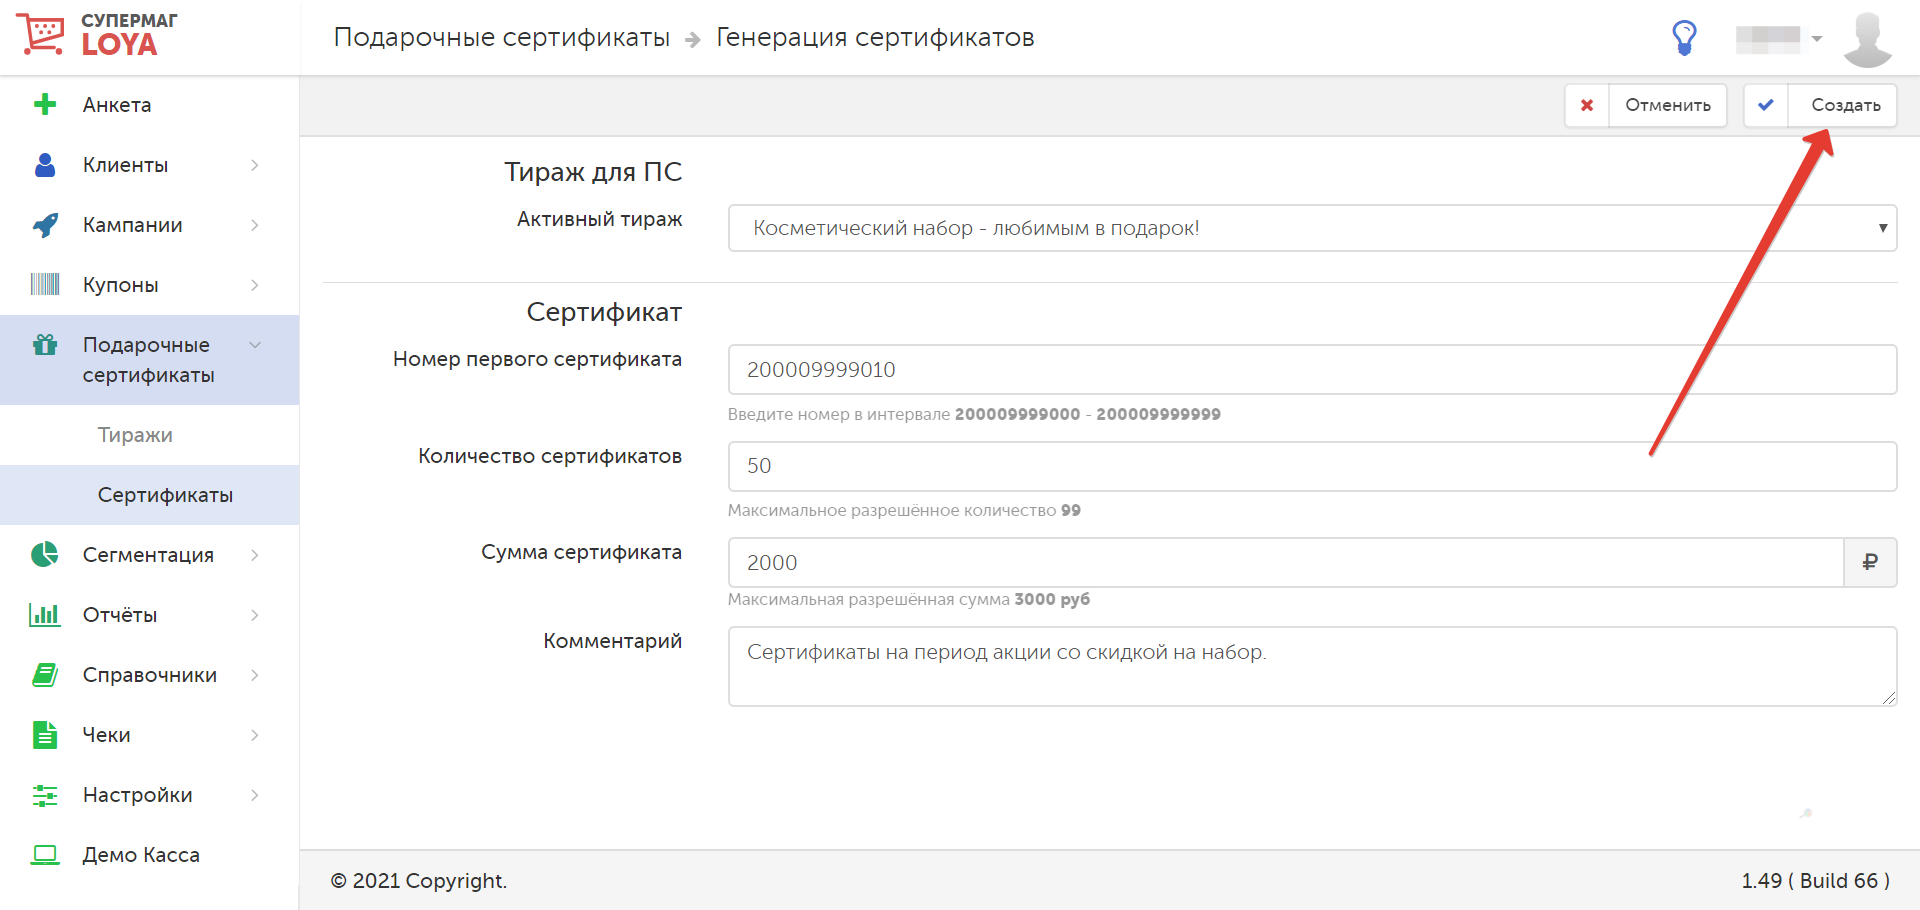Image resolution: width=1920 pixels, height=910 pixels.
Task: Click the laptop Демо Касса icon
Action: click(x=45, y=855)
